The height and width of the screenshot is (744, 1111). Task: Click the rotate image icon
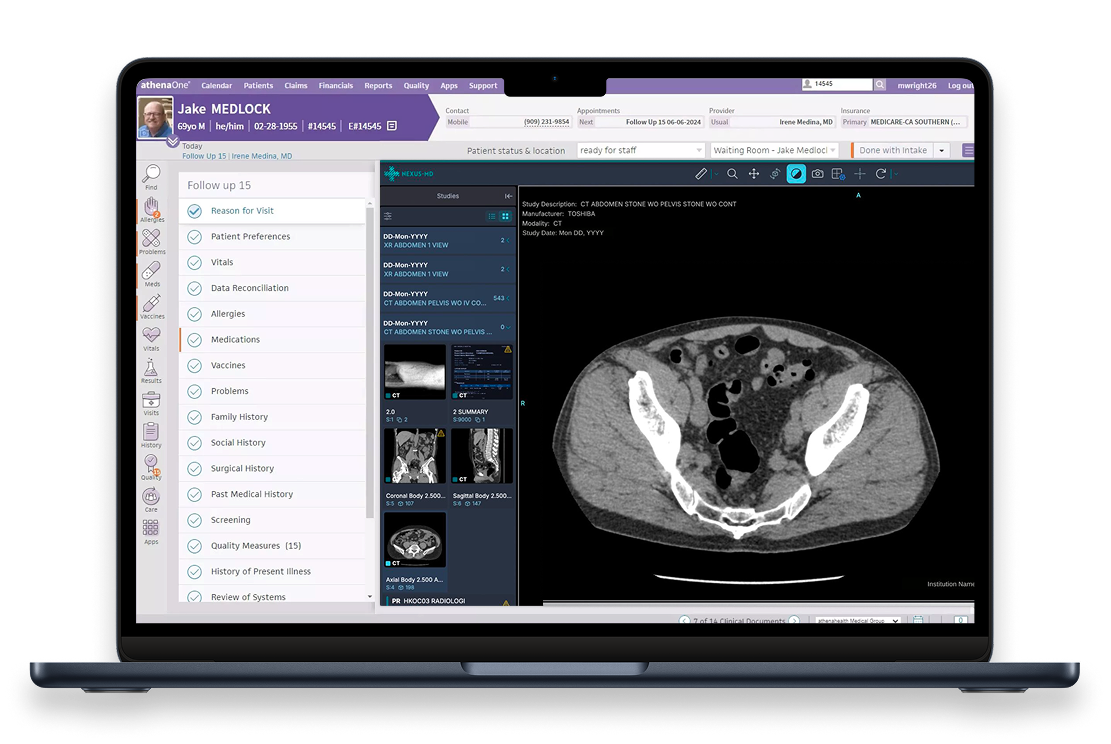[x=881, y=174]
